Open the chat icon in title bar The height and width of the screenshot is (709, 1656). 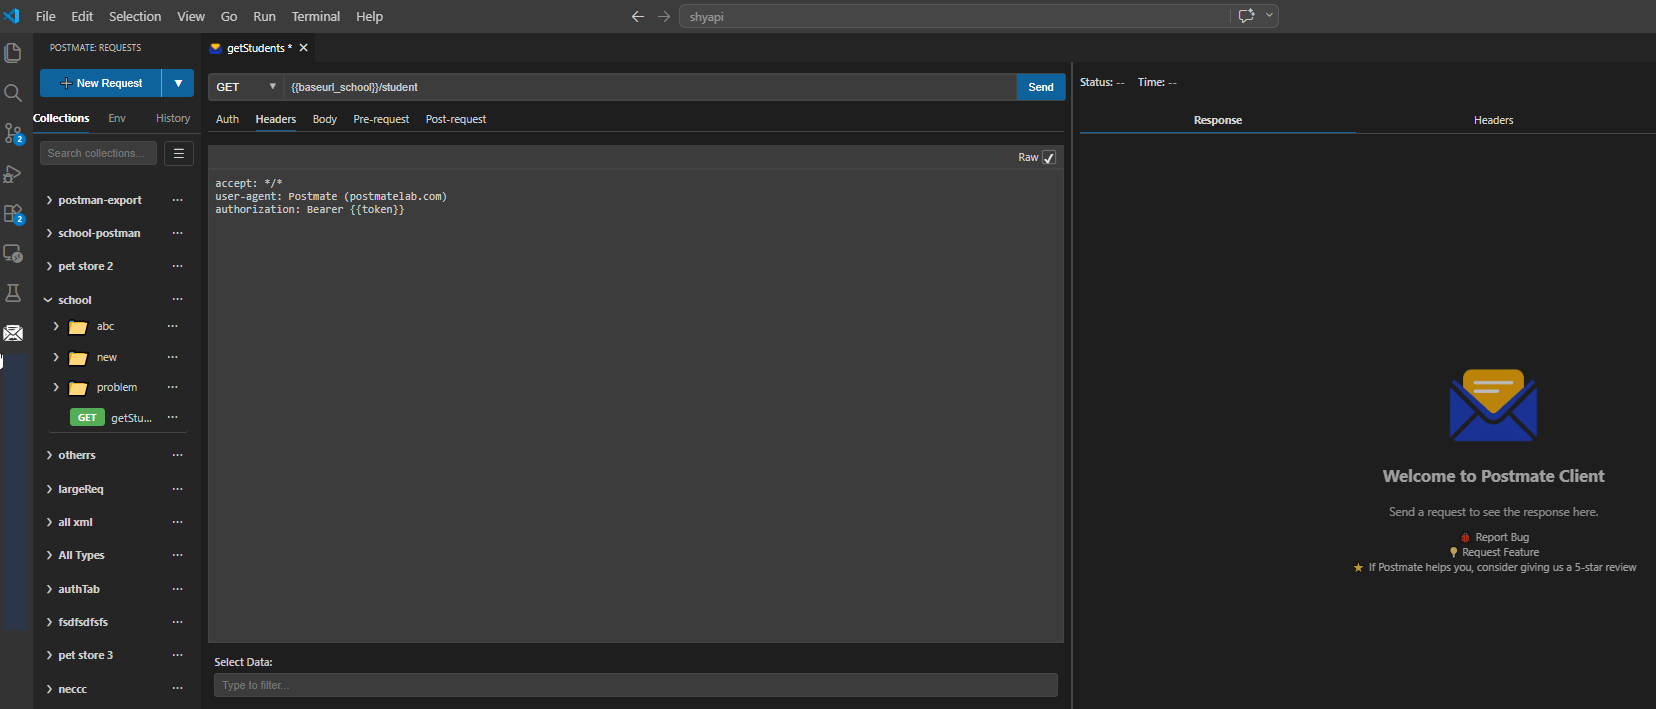coord(1246,15)
